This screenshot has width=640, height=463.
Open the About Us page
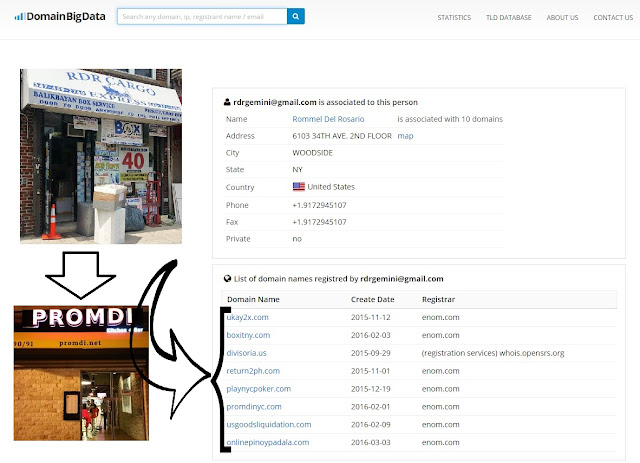pyautogui.click(x=562, y=18)
